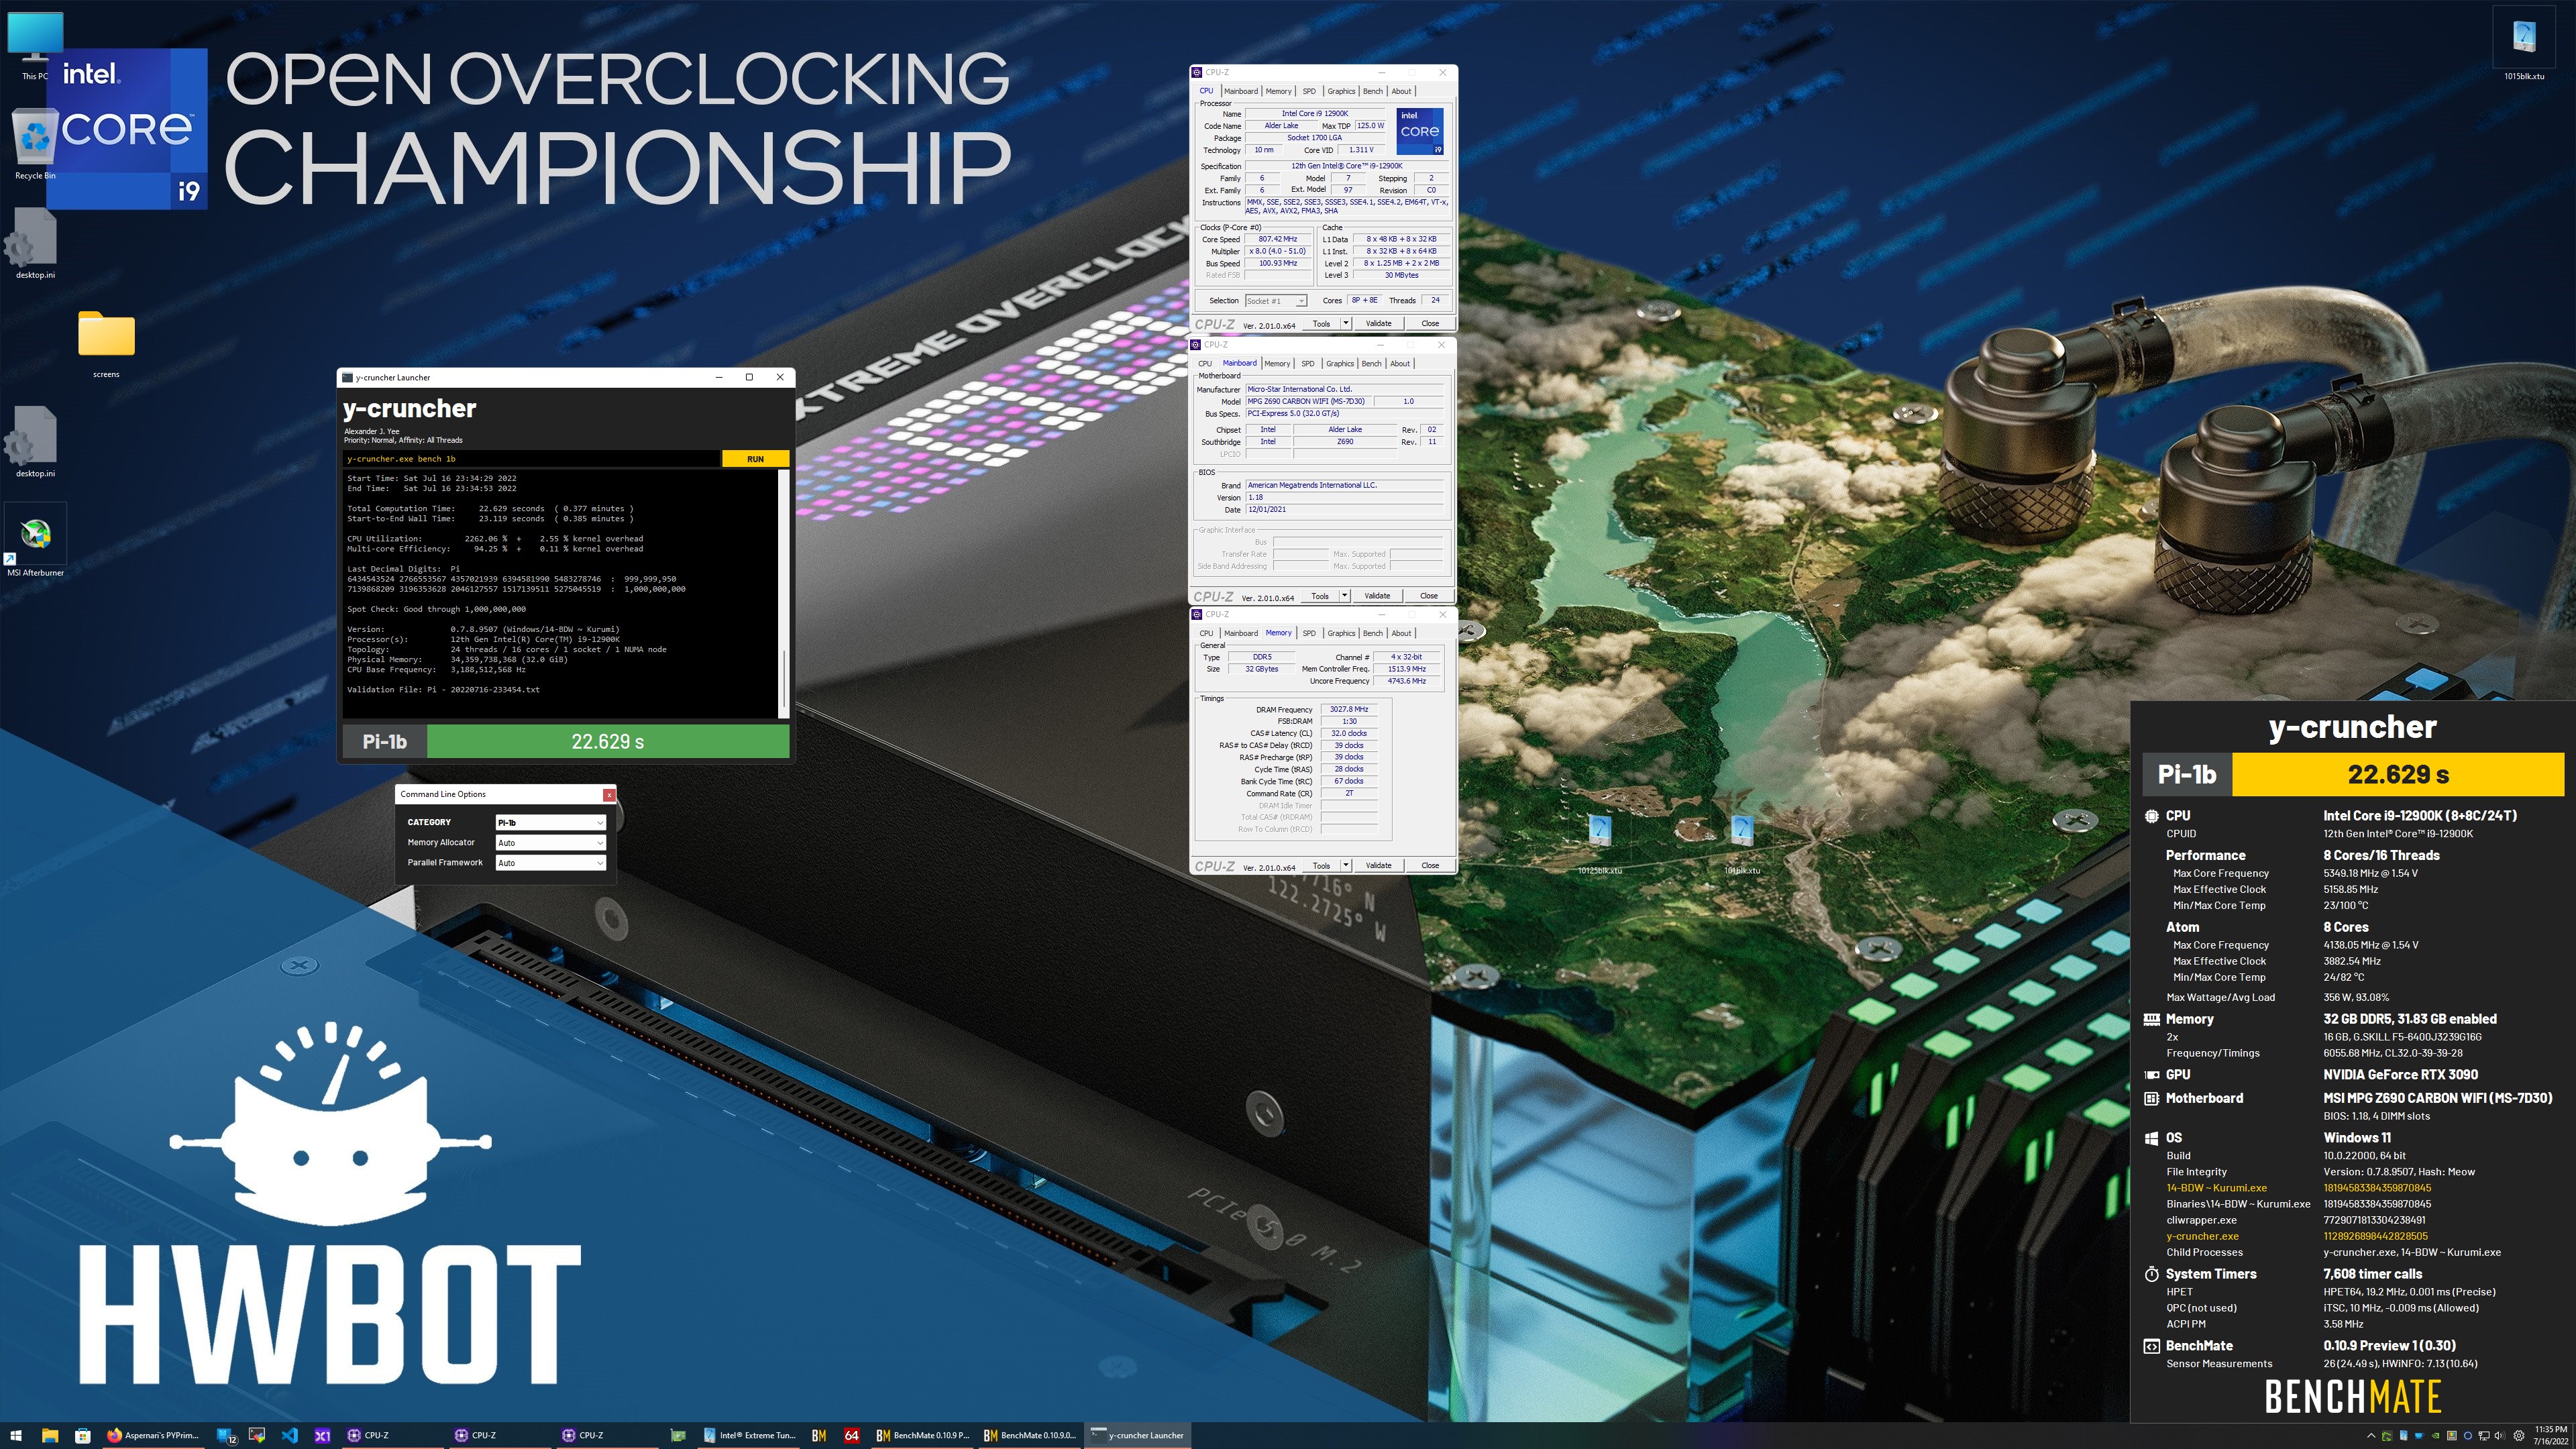The image size is (2576, 1449).
Task: Click Close in CPU-Z Memory window
Action: pyautogui.click(x=1430, y=865)
